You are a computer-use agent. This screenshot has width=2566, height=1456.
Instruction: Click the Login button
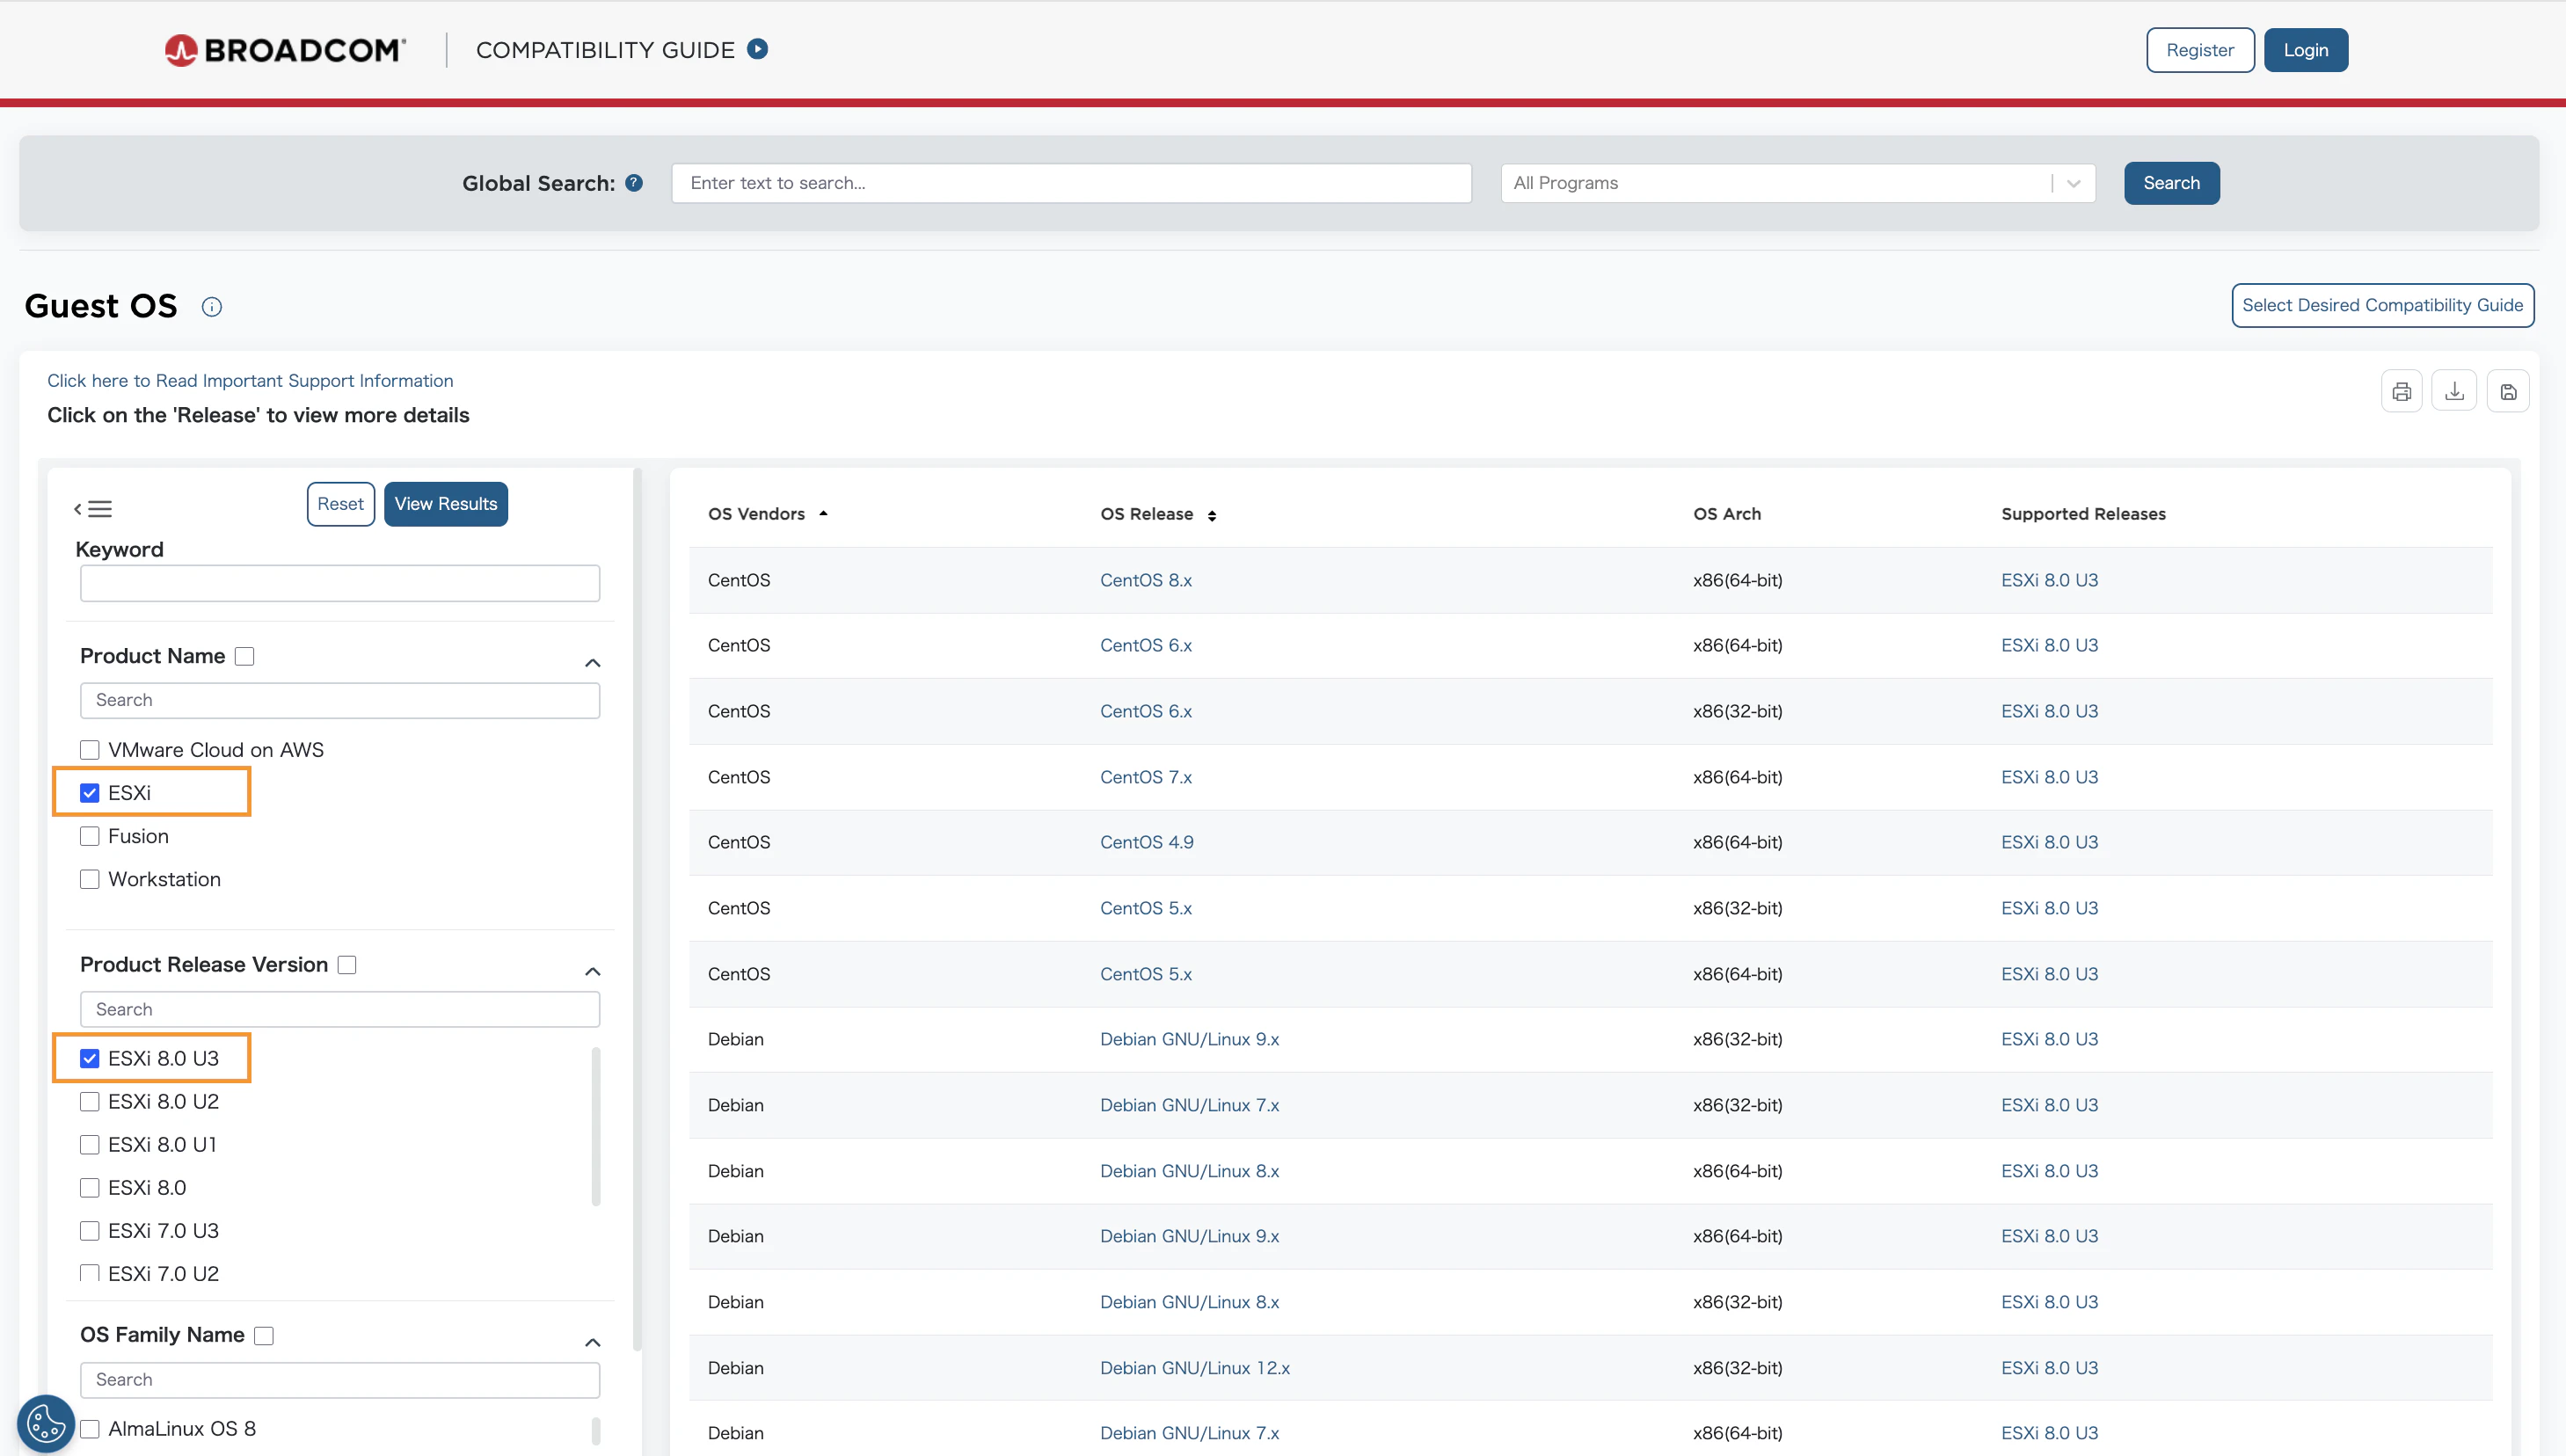point(2306,50)
